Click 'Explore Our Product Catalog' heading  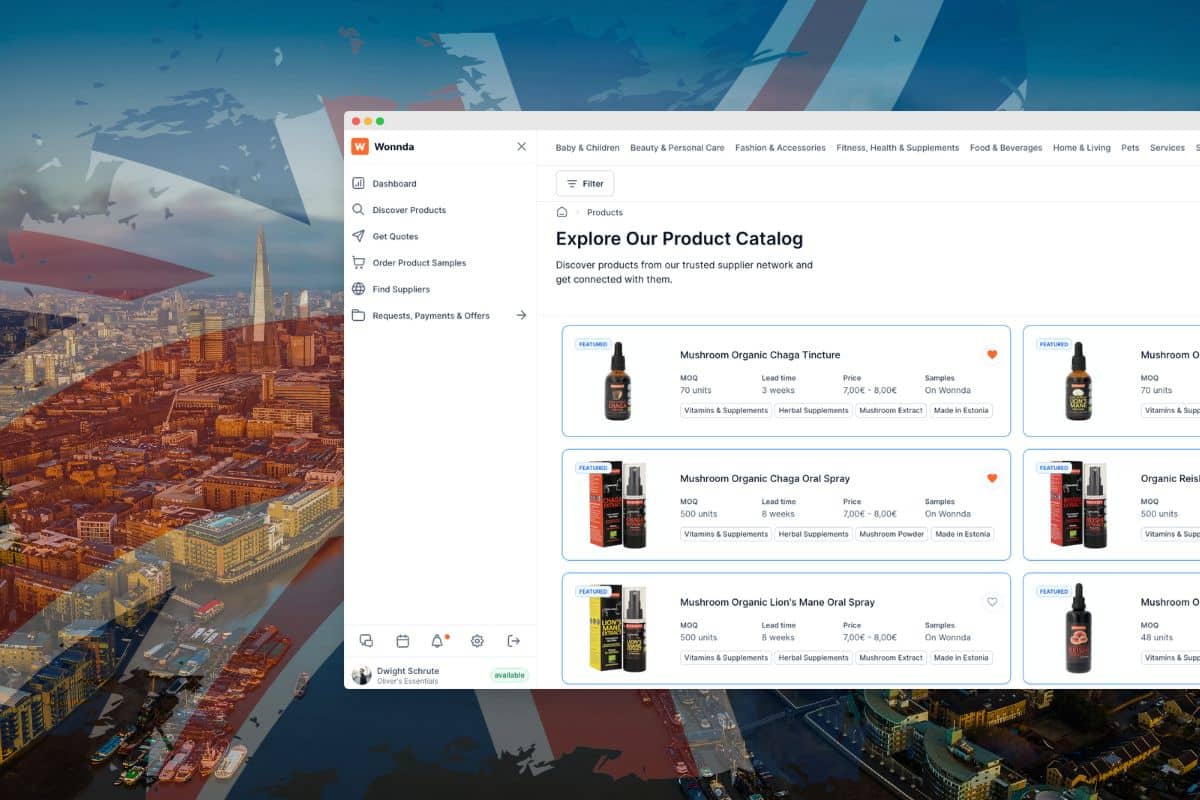point(679,239)
